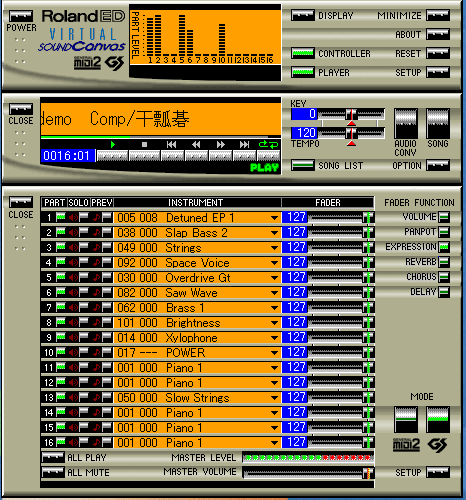Skip to the next song
The height and width of the screenshot is (500, 466).
244,155
